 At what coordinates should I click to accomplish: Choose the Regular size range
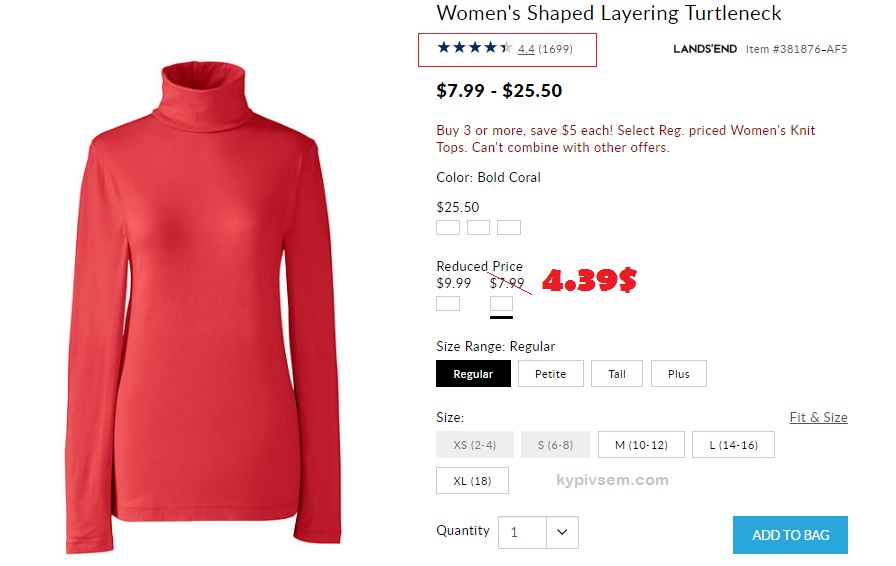tap(473, 374)
